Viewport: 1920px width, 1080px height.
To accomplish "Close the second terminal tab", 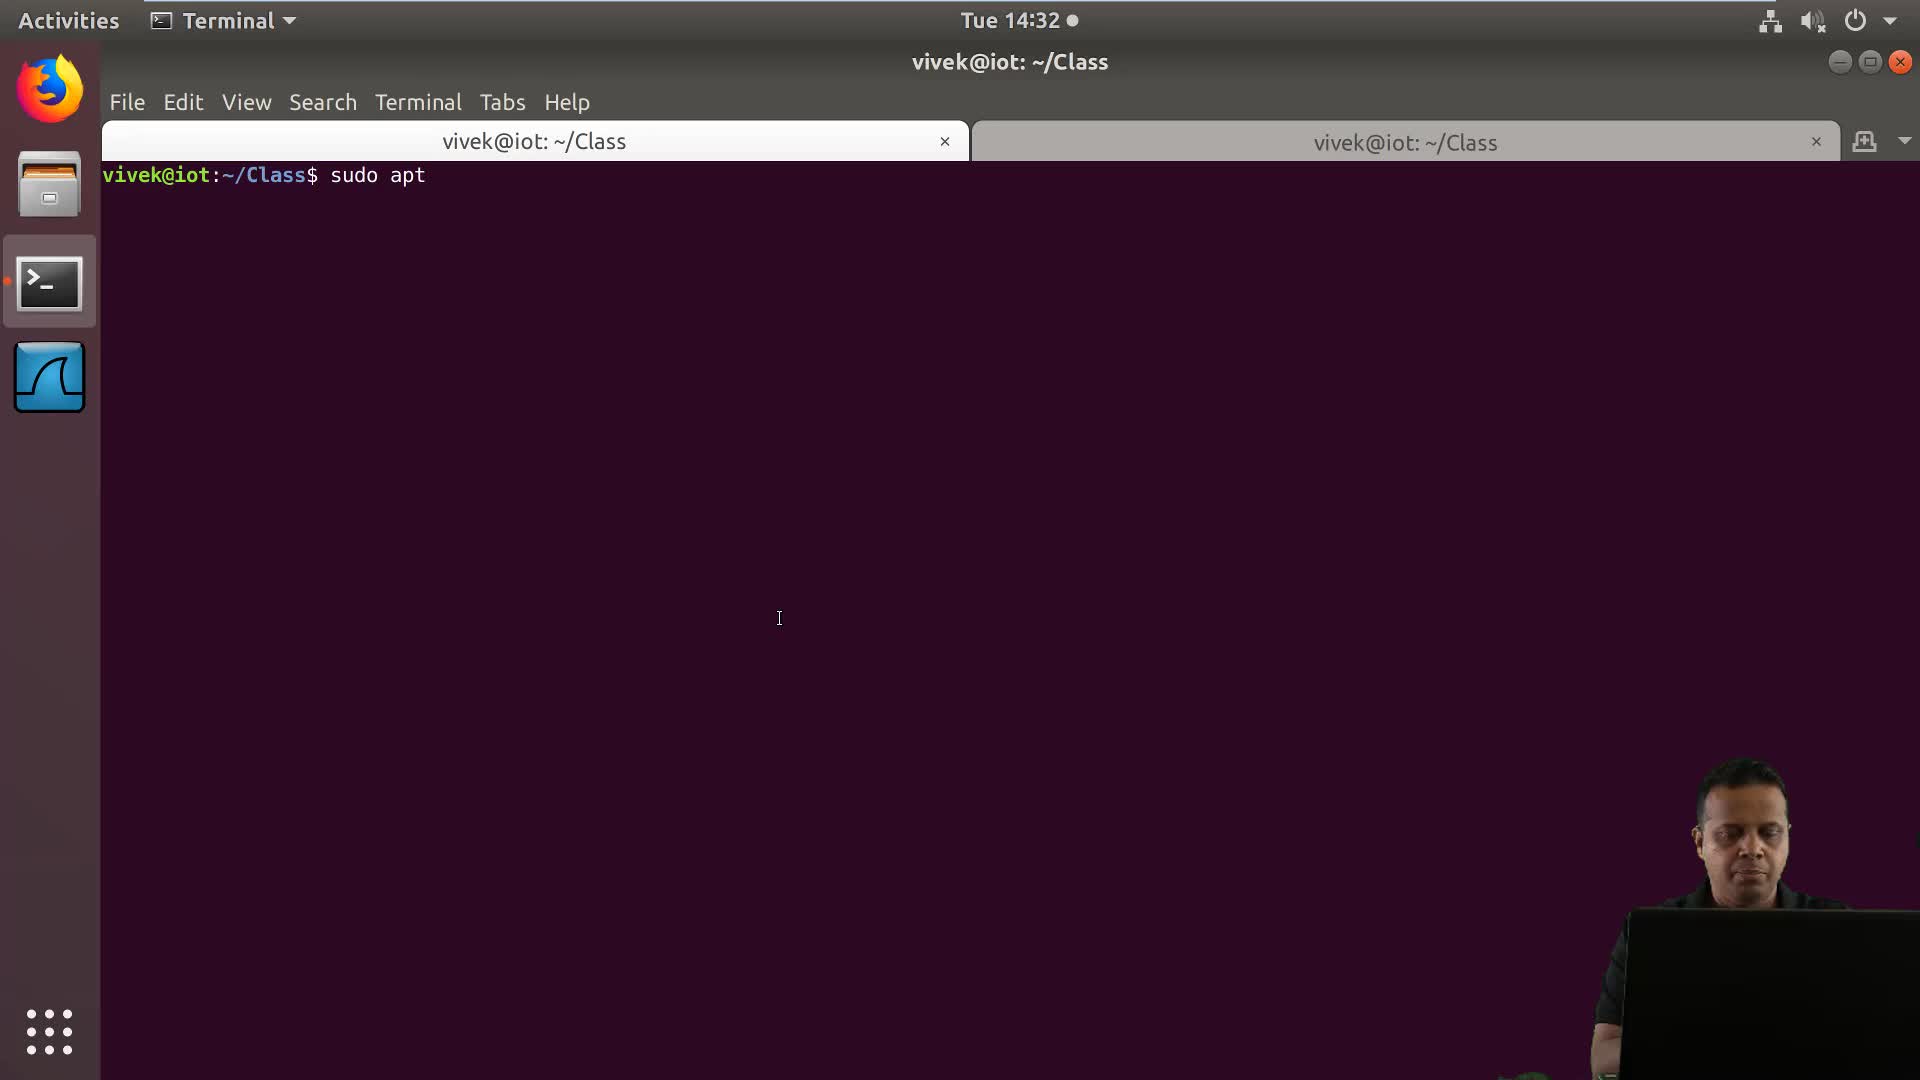I will 1816,142.
